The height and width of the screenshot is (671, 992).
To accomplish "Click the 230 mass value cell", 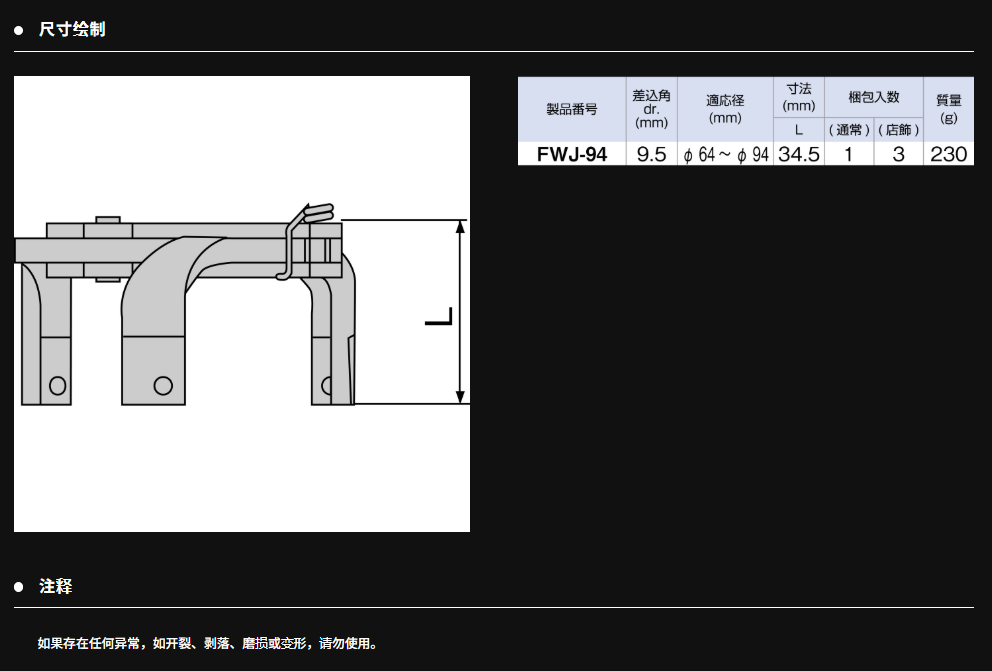I will tap(948, 154).
